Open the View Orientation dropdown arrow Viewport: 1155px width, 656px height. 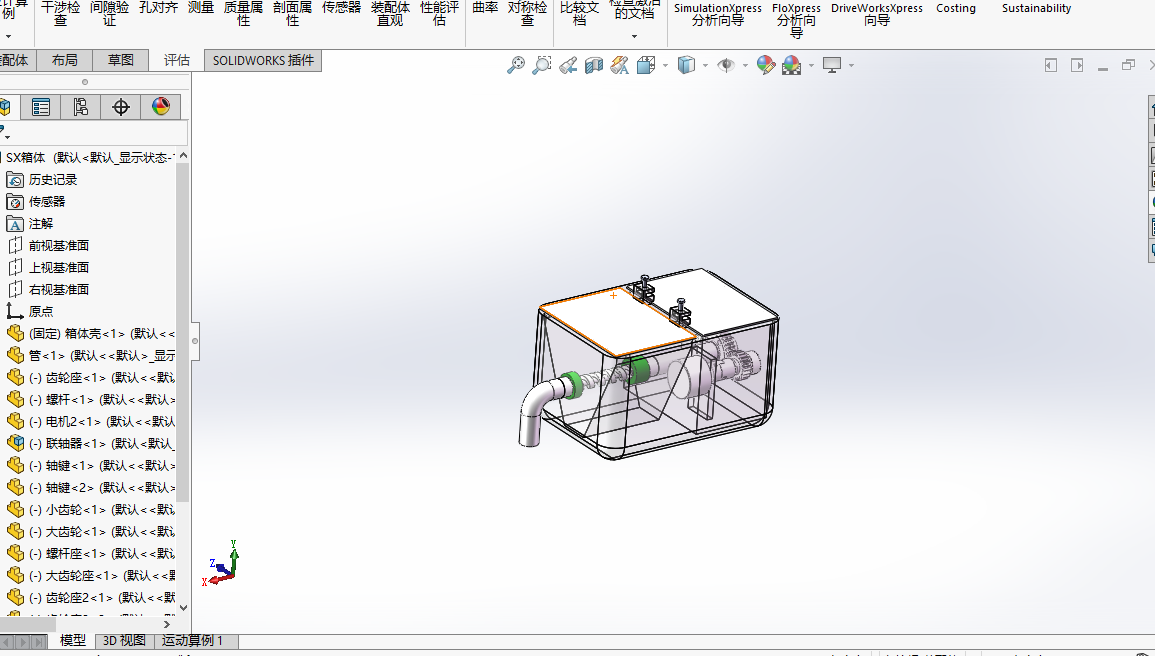coord(664,66)
